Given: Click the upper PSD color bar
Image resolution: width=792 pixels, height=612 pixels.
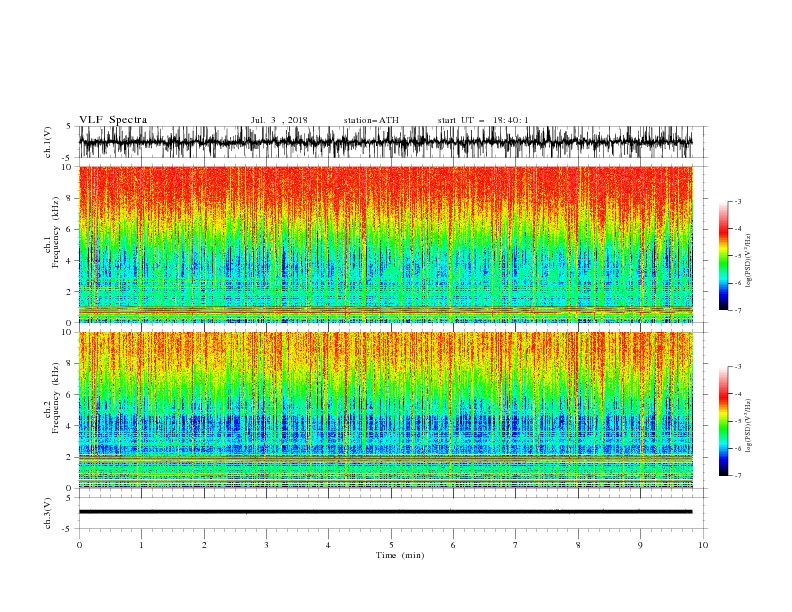Looking at the screenshot, I should 724,256.
